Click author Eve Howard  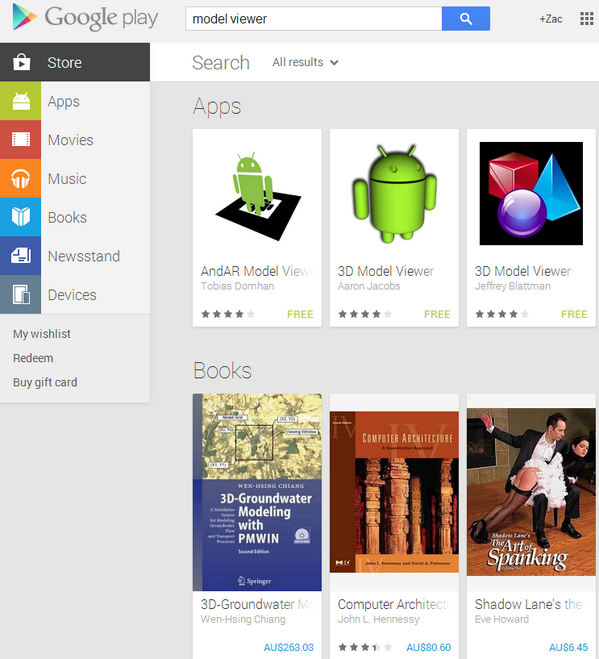click(502, 619)
